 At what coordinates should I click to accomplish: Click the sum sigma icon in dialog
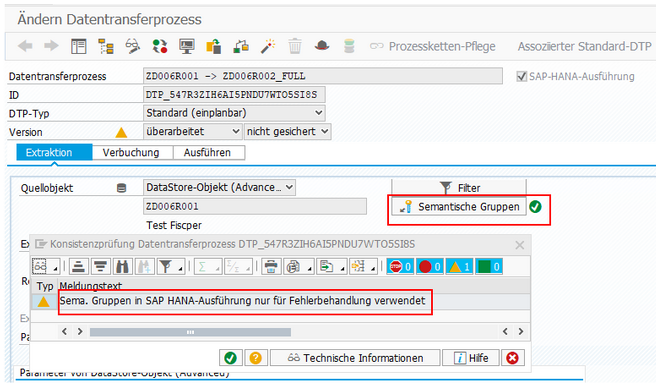click(x=208, y=266)
